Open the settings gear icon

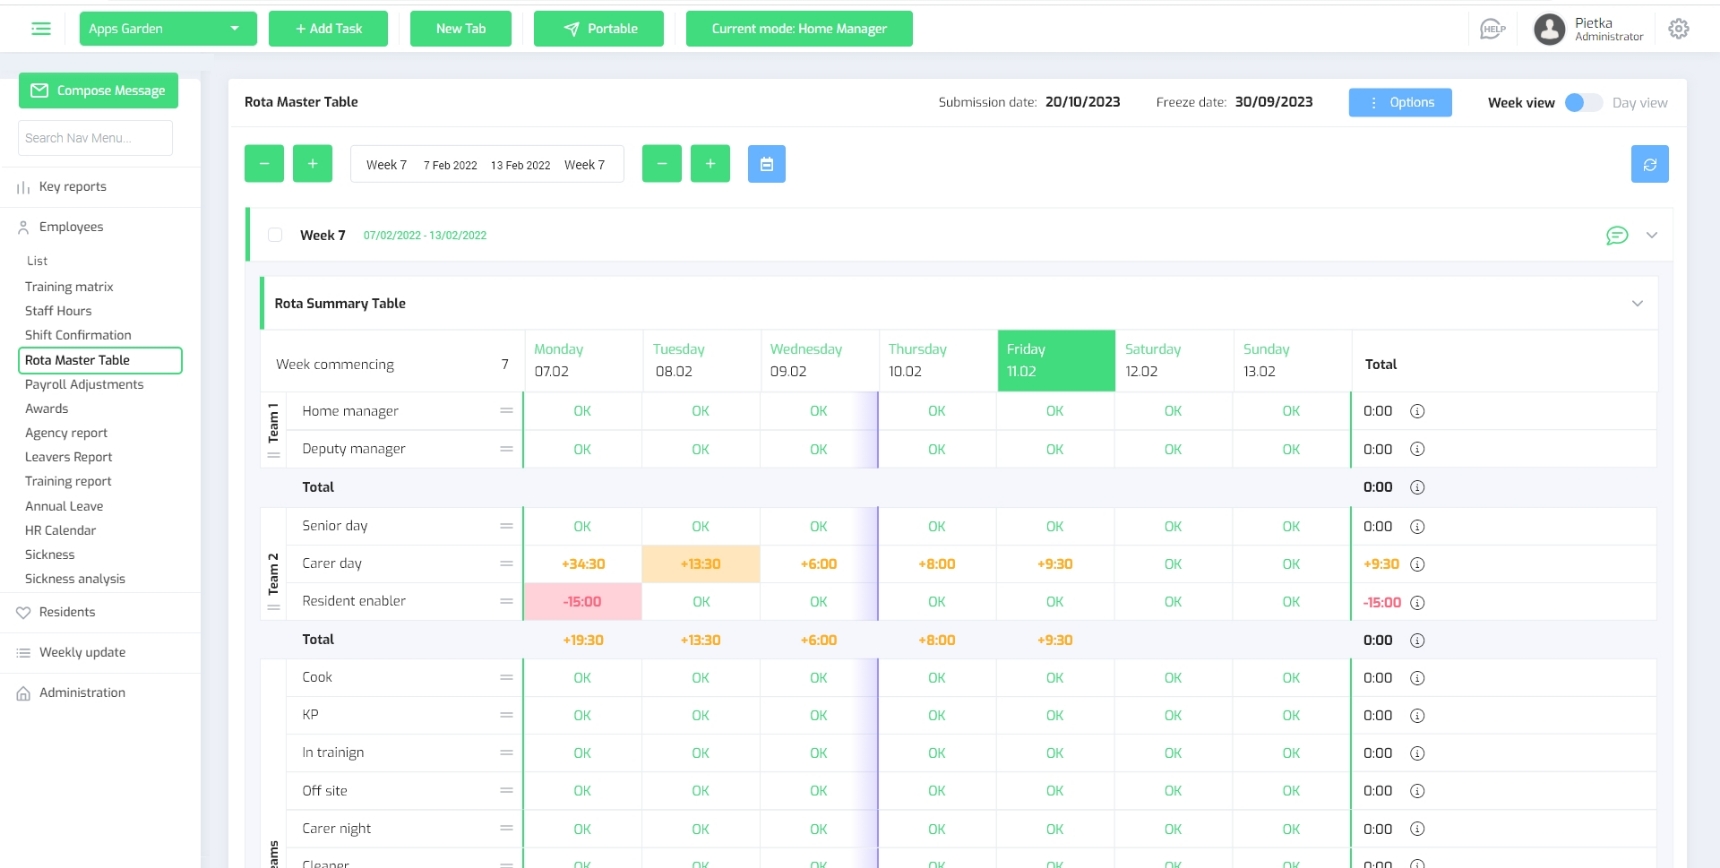click(x=1678, y=29)
